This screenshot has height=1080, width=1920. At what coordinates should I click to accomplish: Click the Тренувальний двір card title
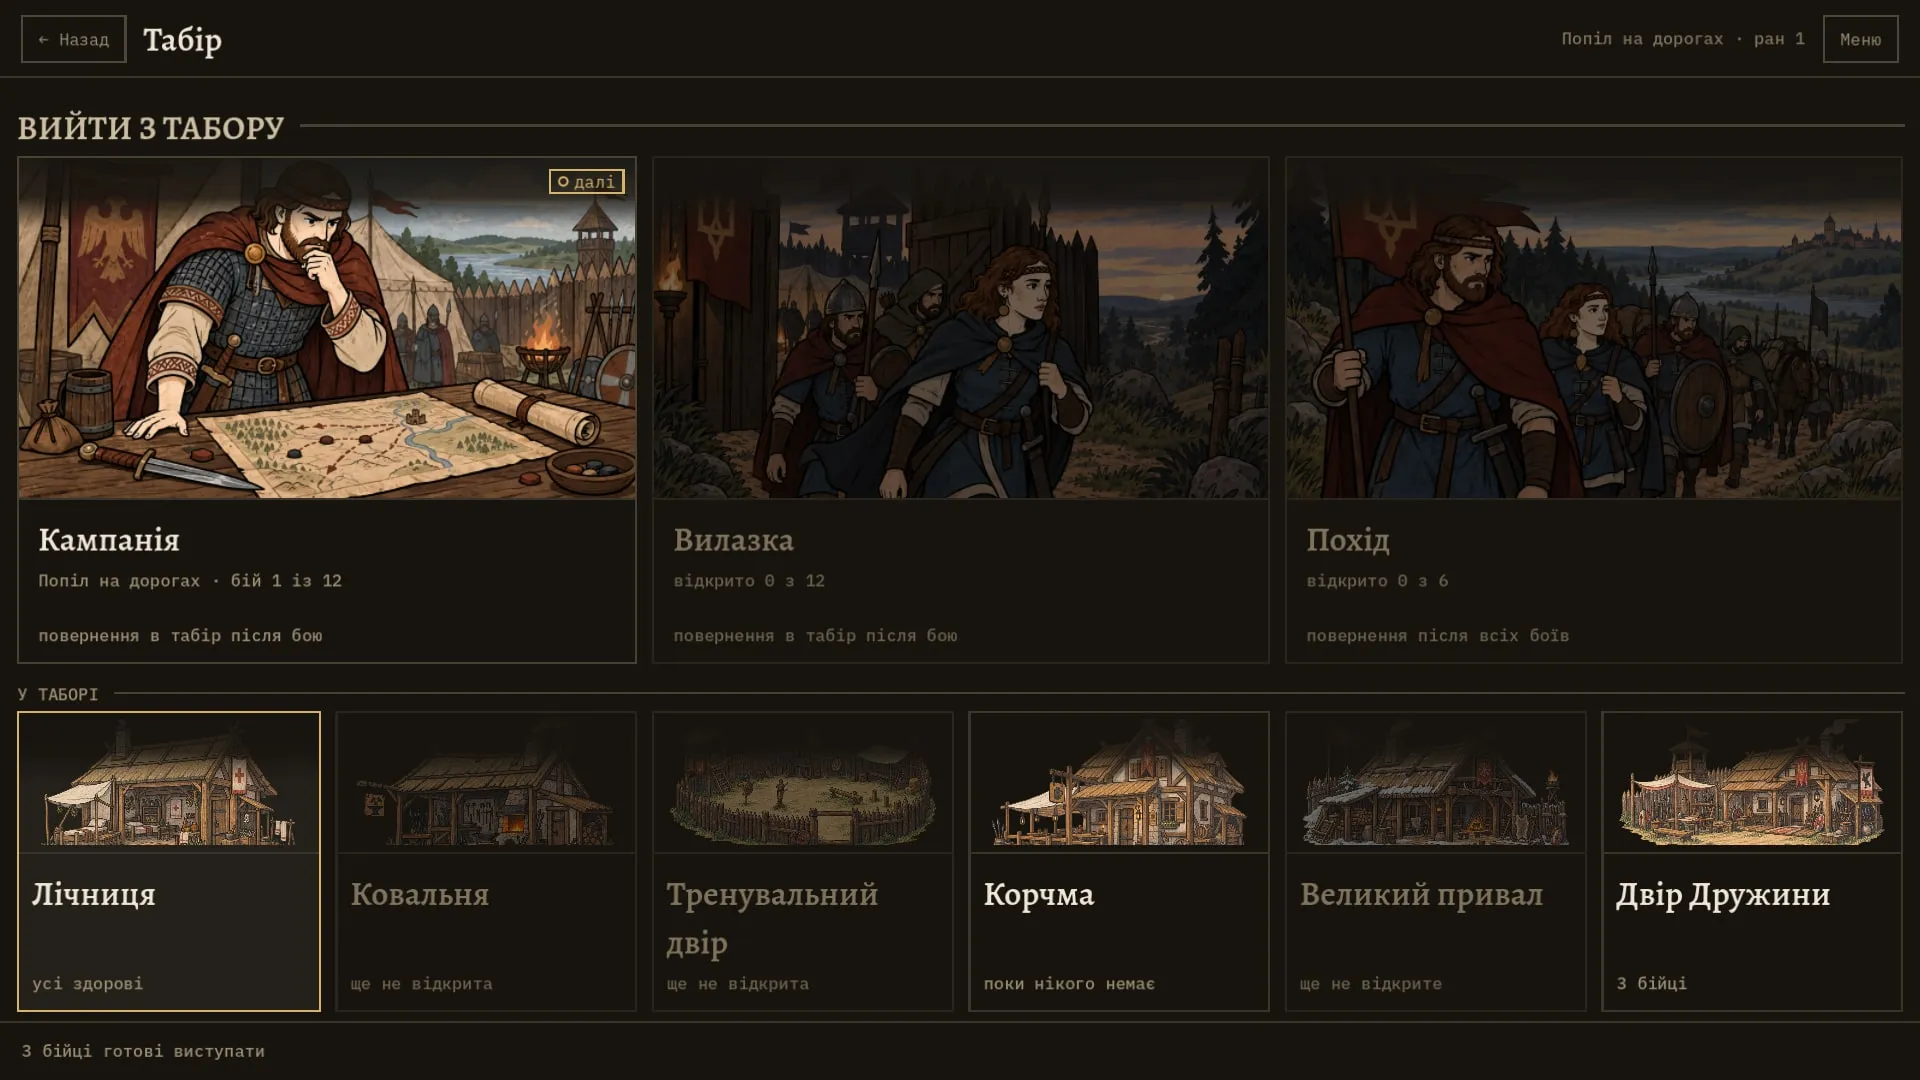(x=772, y=918)
